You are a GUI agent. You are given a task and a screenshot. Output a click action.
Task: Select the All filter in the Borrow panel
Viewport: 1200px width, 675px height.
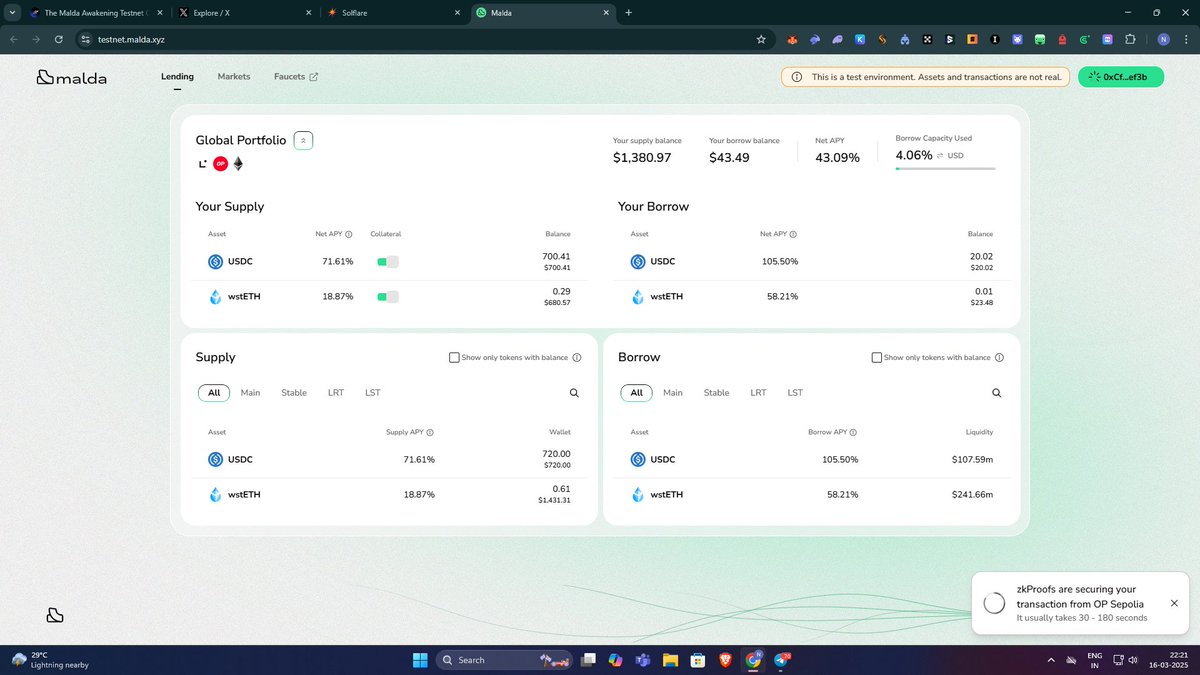(636, 393)
